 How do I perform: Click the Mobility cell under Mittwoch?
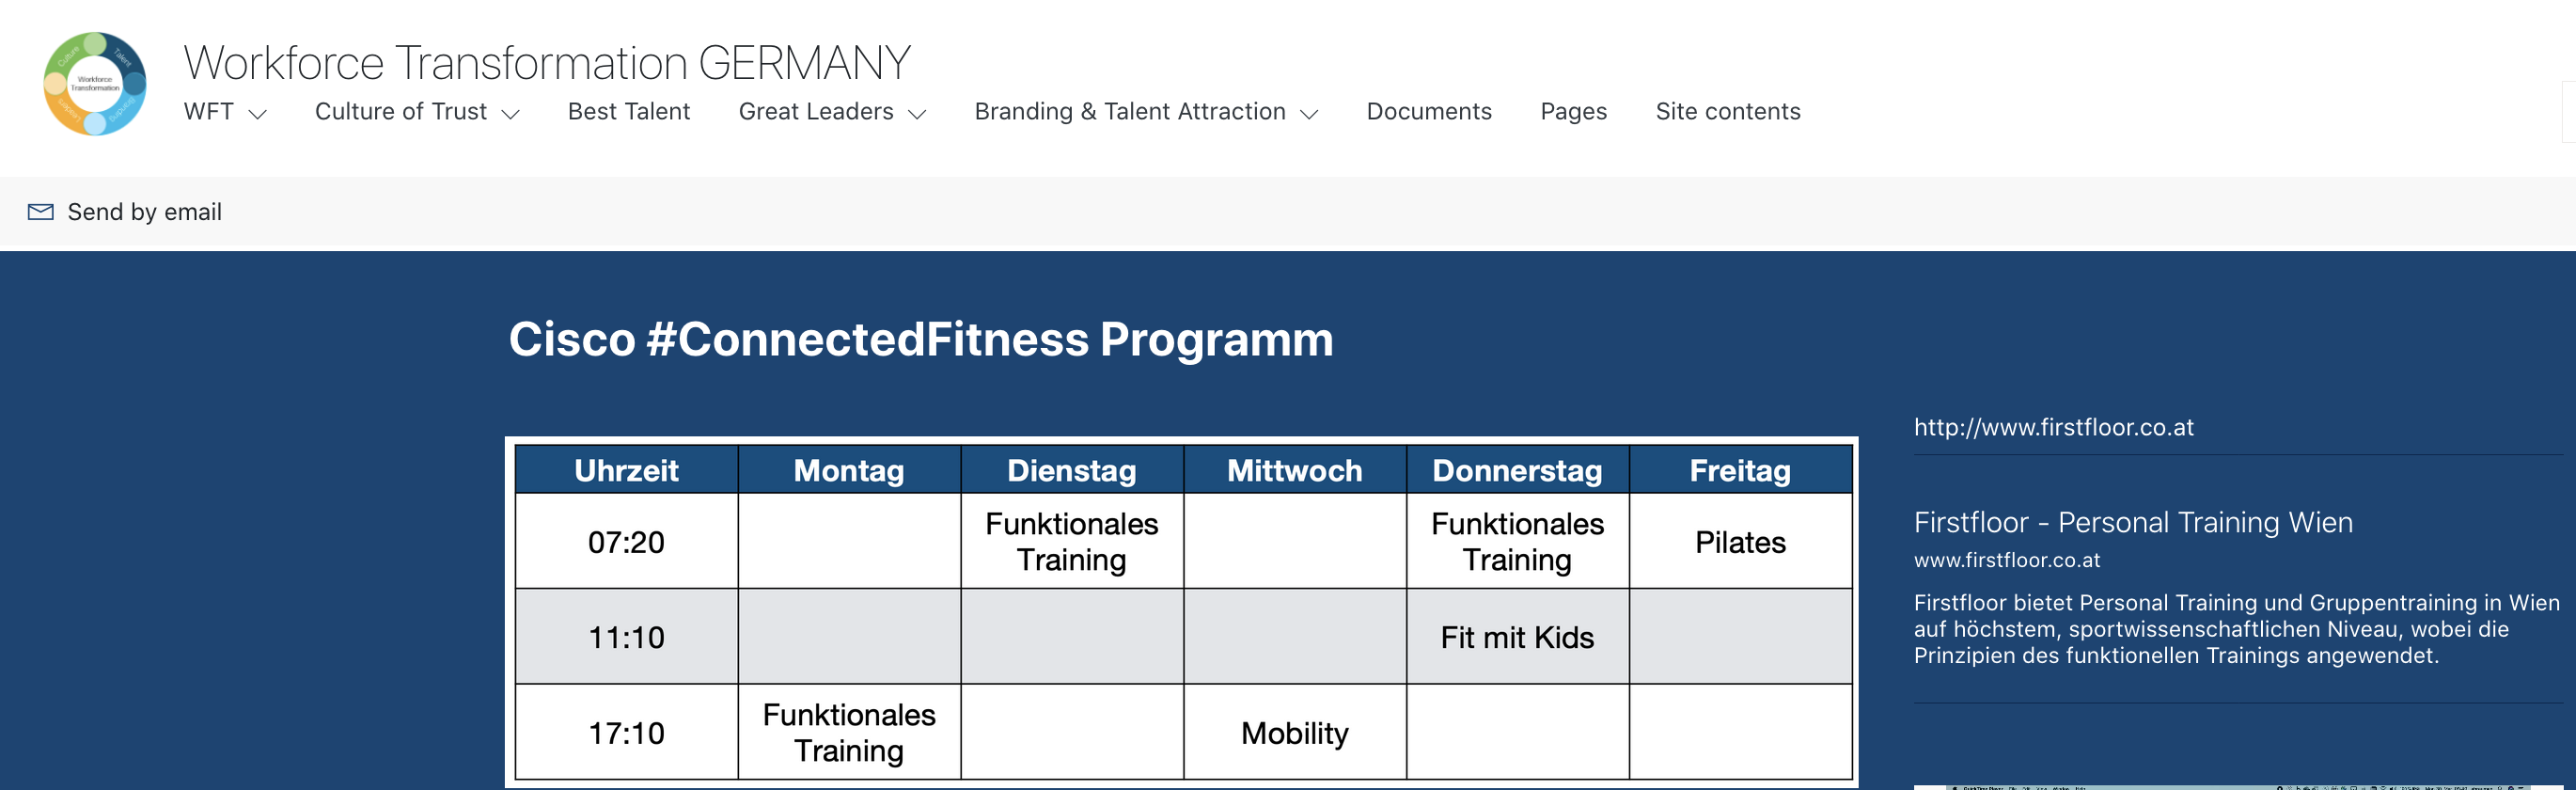[1294, 733]
